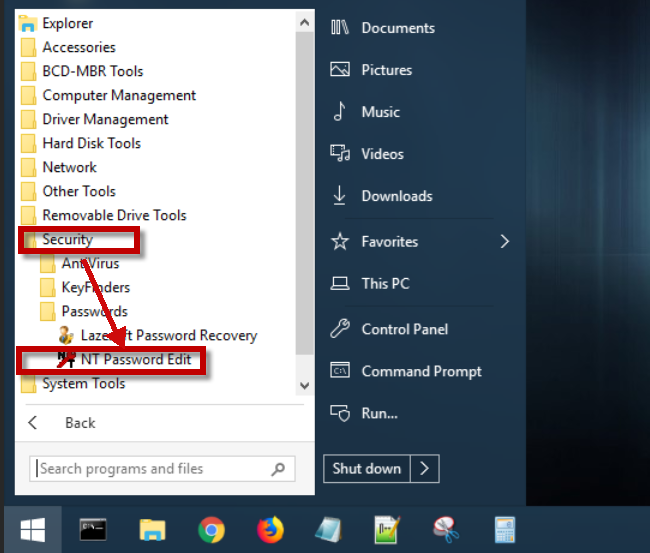Expand the Hard Disk Tools folder
Image resolution: width=650 pixels, height=553 pixels.
[81, 143]
